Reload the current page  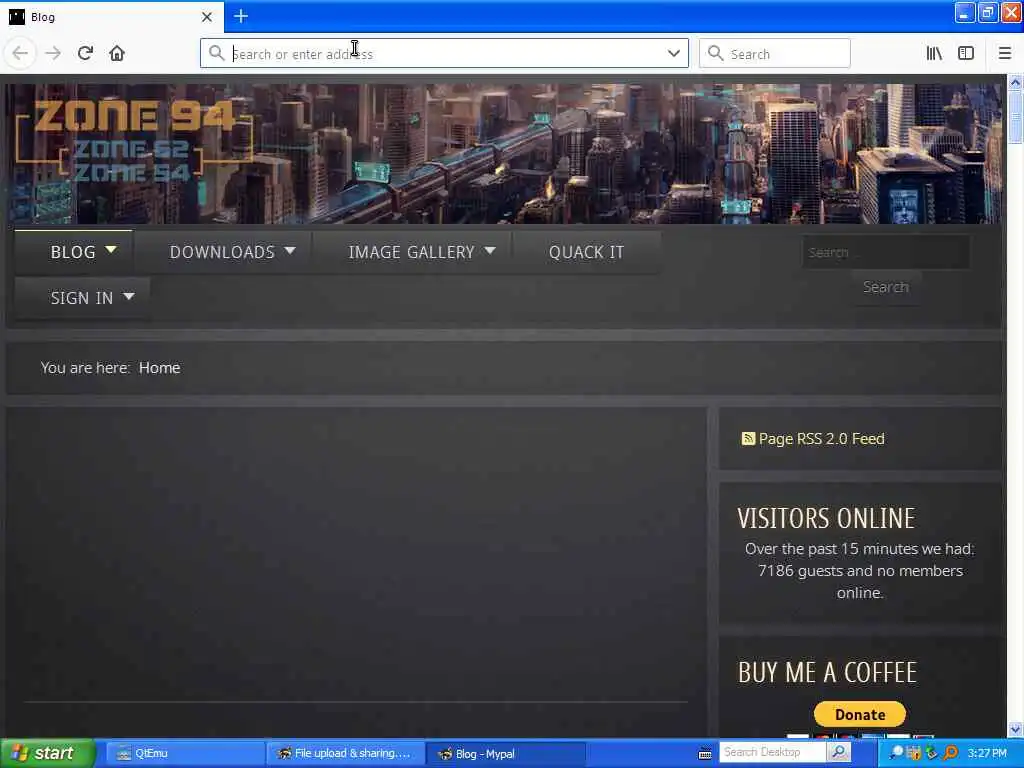pyautogui.click(x=85, y=53)
